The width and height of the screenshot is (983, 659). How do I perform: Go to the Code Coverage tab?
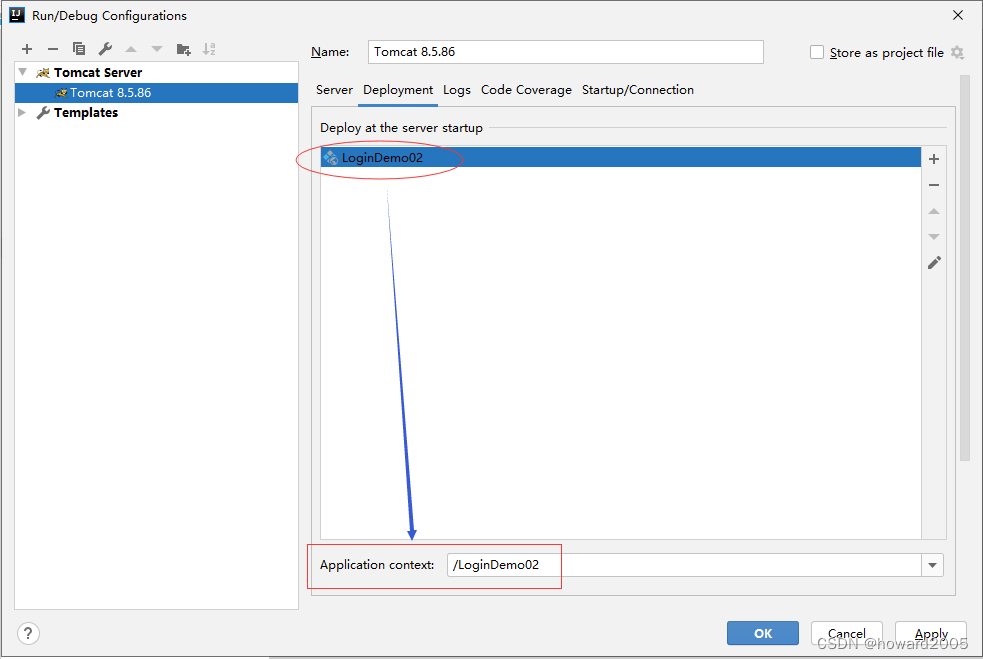526,90
